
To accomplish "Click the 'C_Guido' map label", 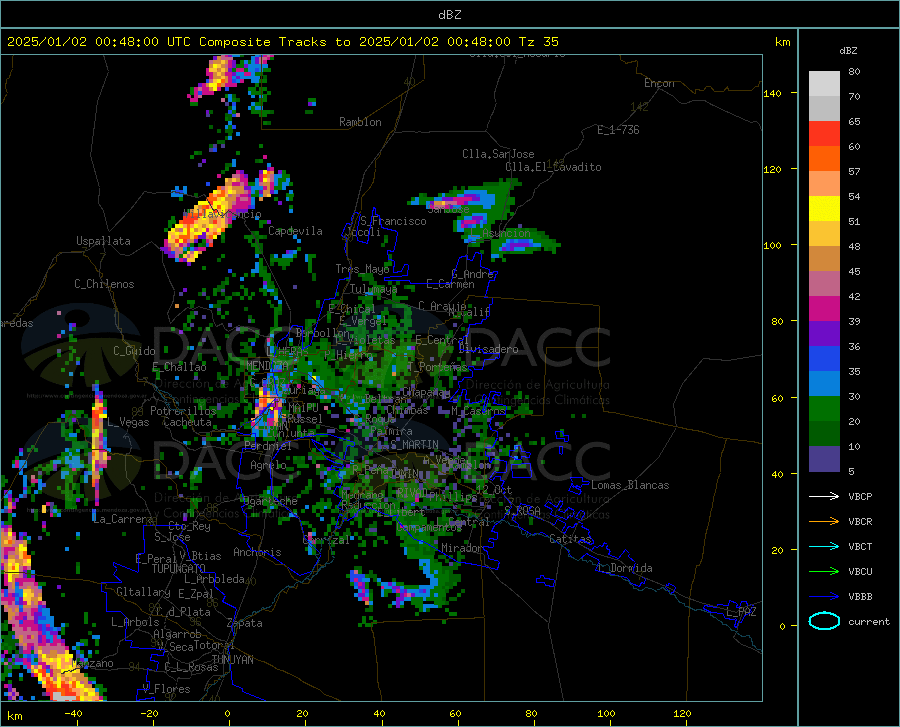I will coord(134,351).
